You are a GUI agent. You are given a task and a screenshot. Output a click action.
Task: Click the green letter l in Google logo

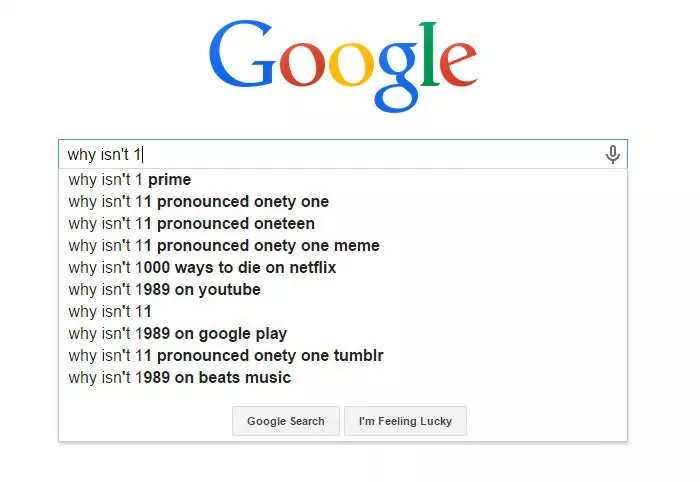[x=429, y=54]
